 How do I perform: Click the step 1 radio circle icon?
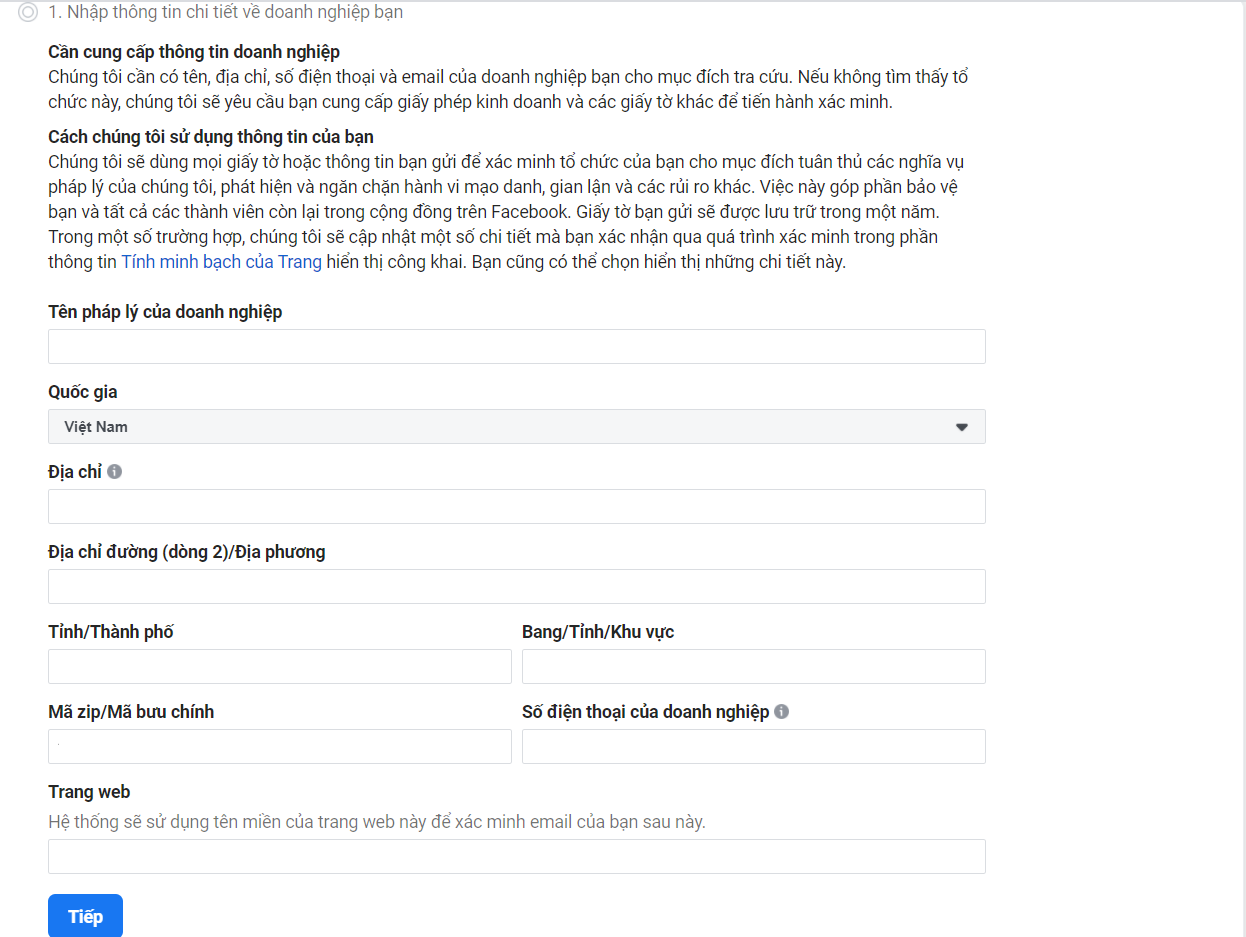tap(28, 13)
